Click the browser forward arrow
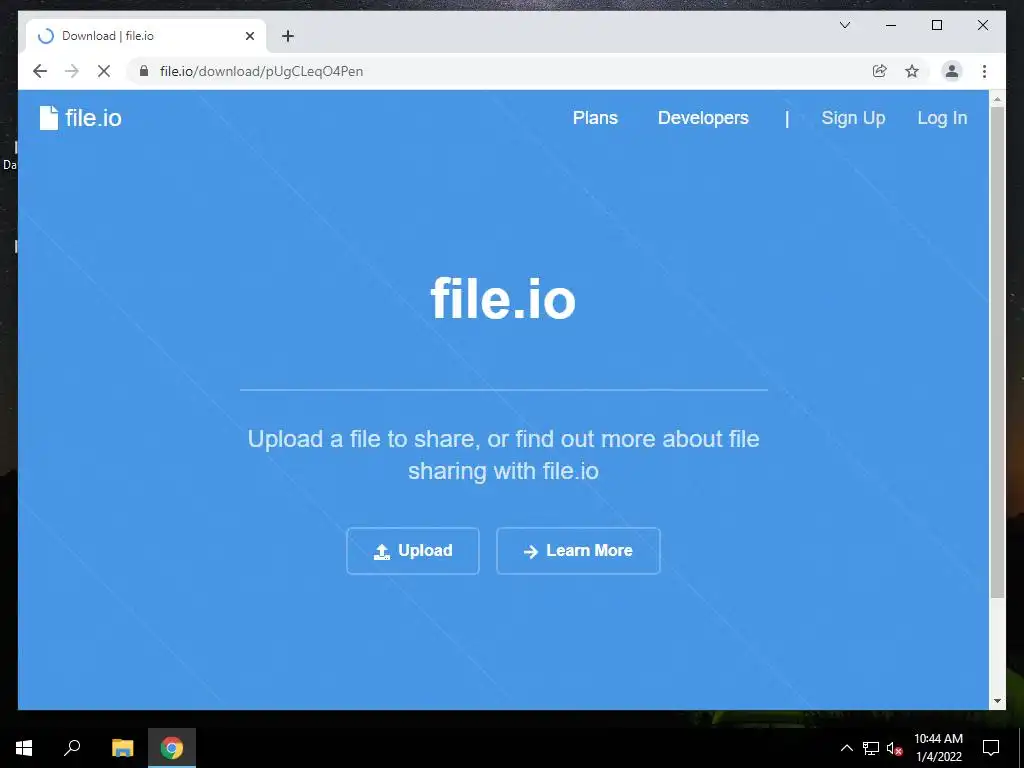The height and width of the screenshot is (768, 1024). coord(72,71)
